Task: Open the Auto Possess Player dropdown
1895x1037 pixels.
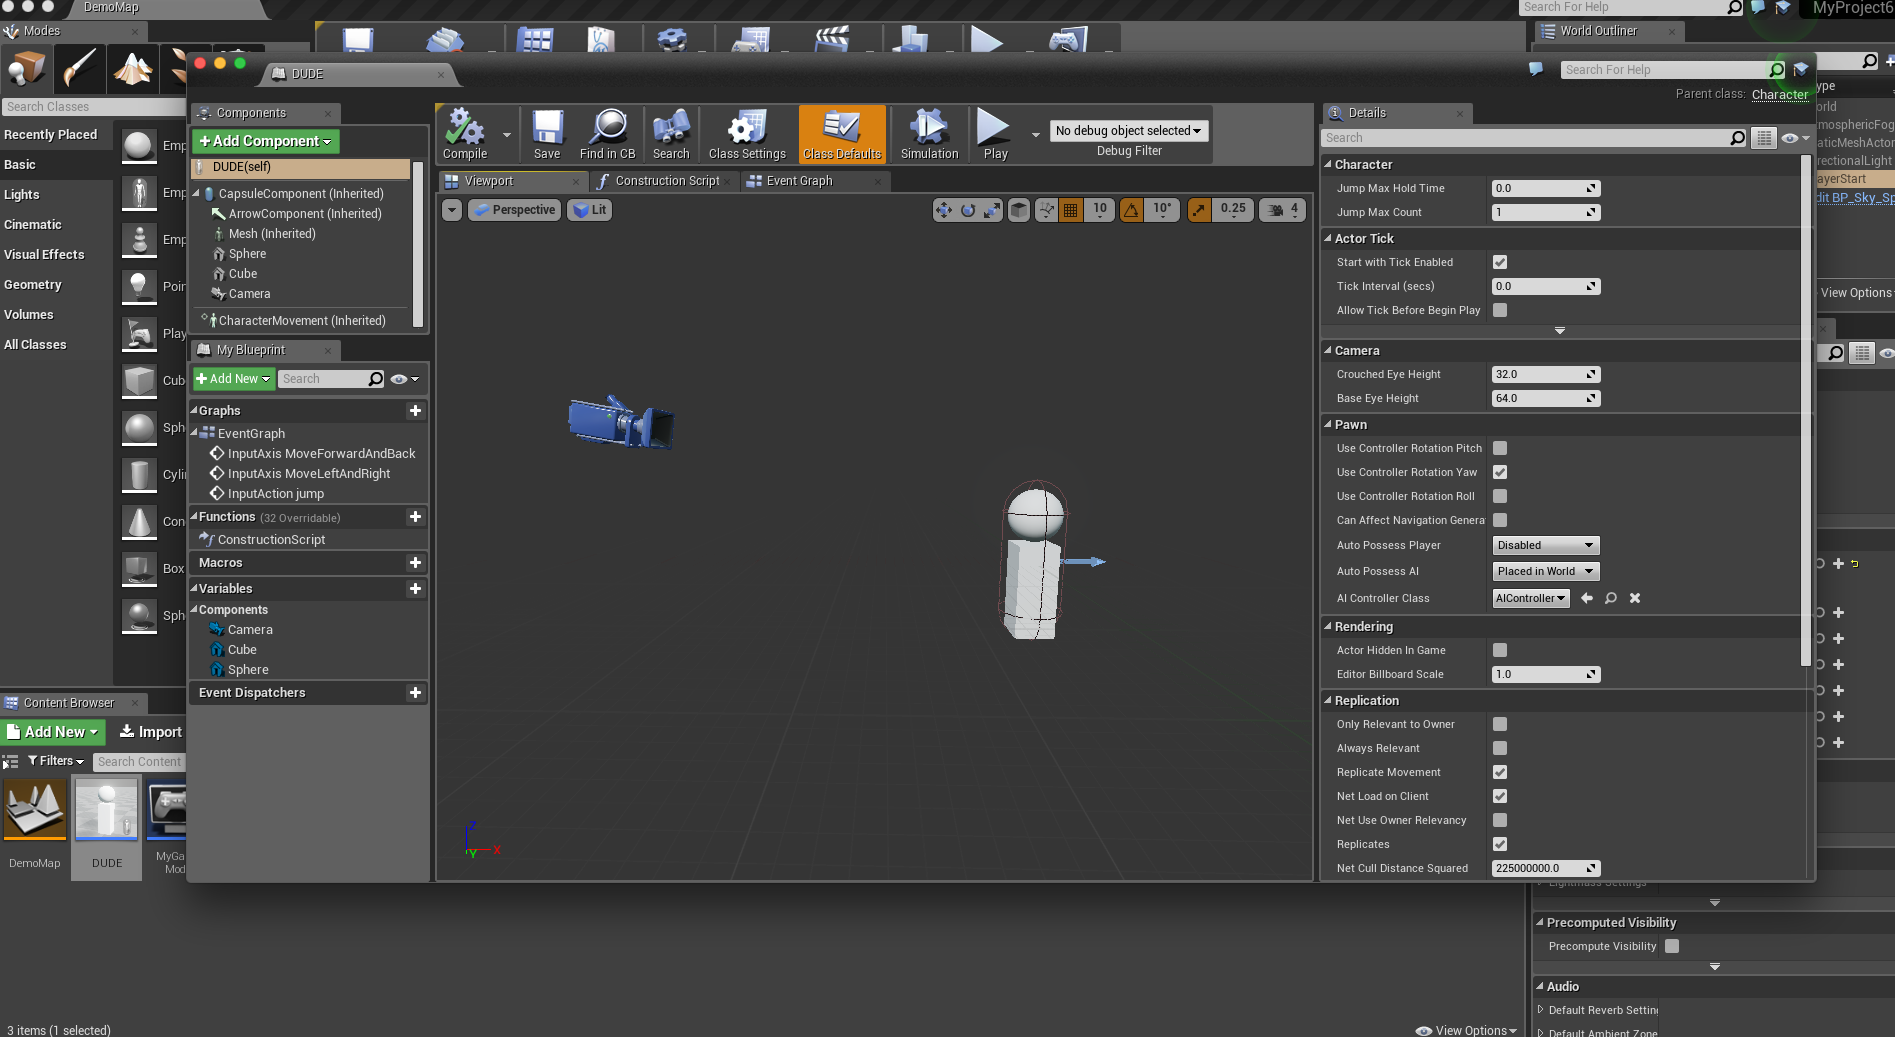Action: [x=1545, y=545]
